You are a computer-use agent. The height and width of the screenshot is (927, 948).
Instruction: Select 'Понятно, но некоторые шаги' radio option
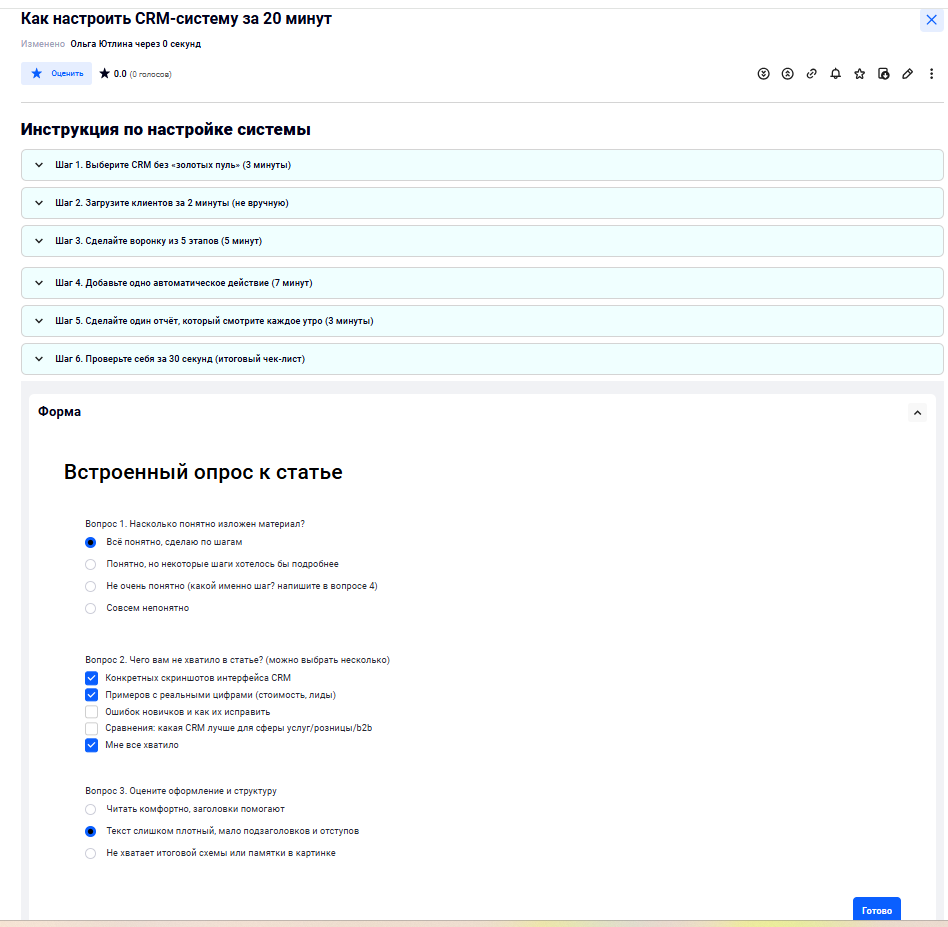(x=90, y=564)
